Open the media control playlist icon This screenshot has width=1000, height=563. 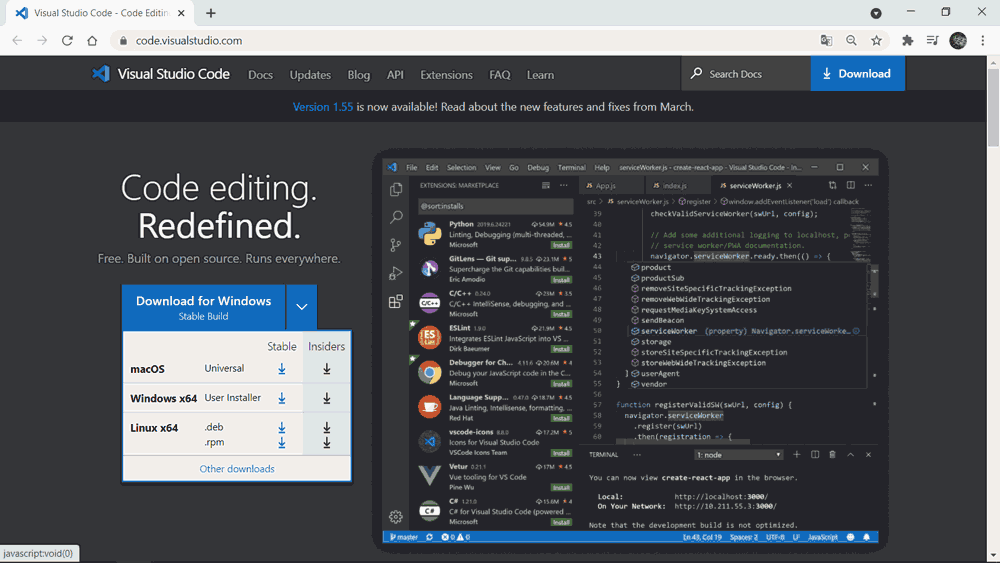[932, 40]
